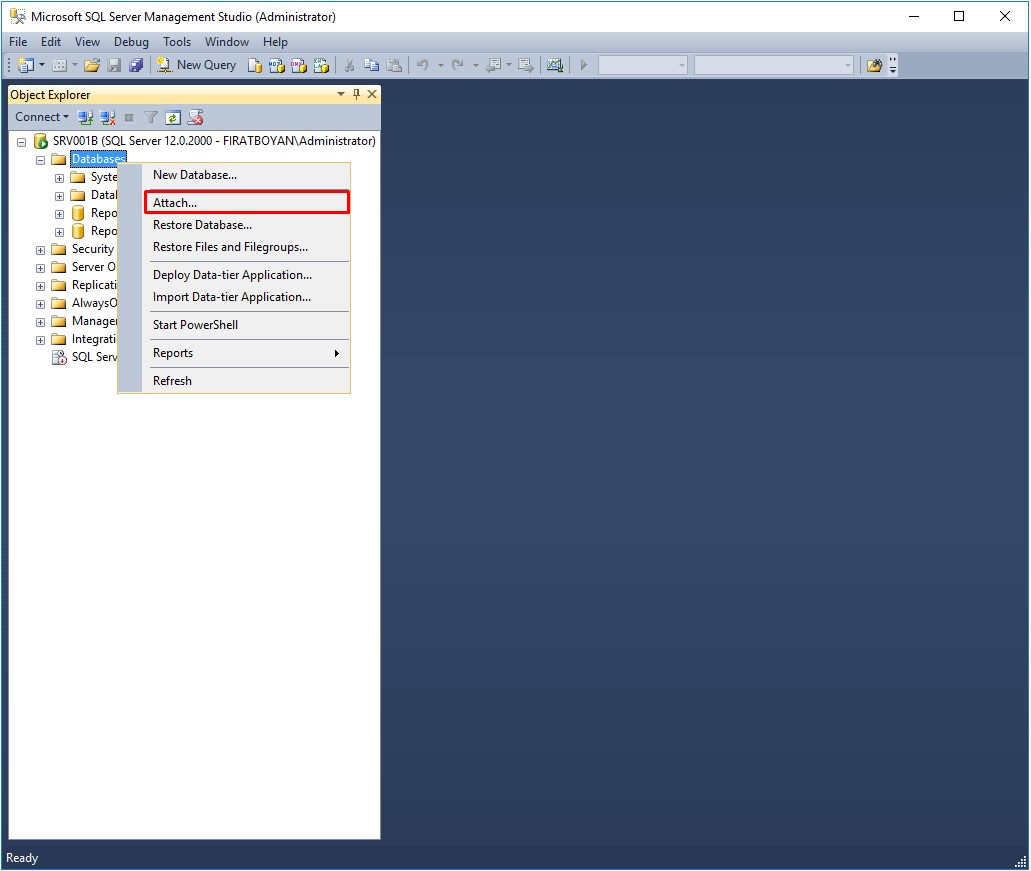
Task: Expand the System Databases folder node
Action: click(59, 178)
